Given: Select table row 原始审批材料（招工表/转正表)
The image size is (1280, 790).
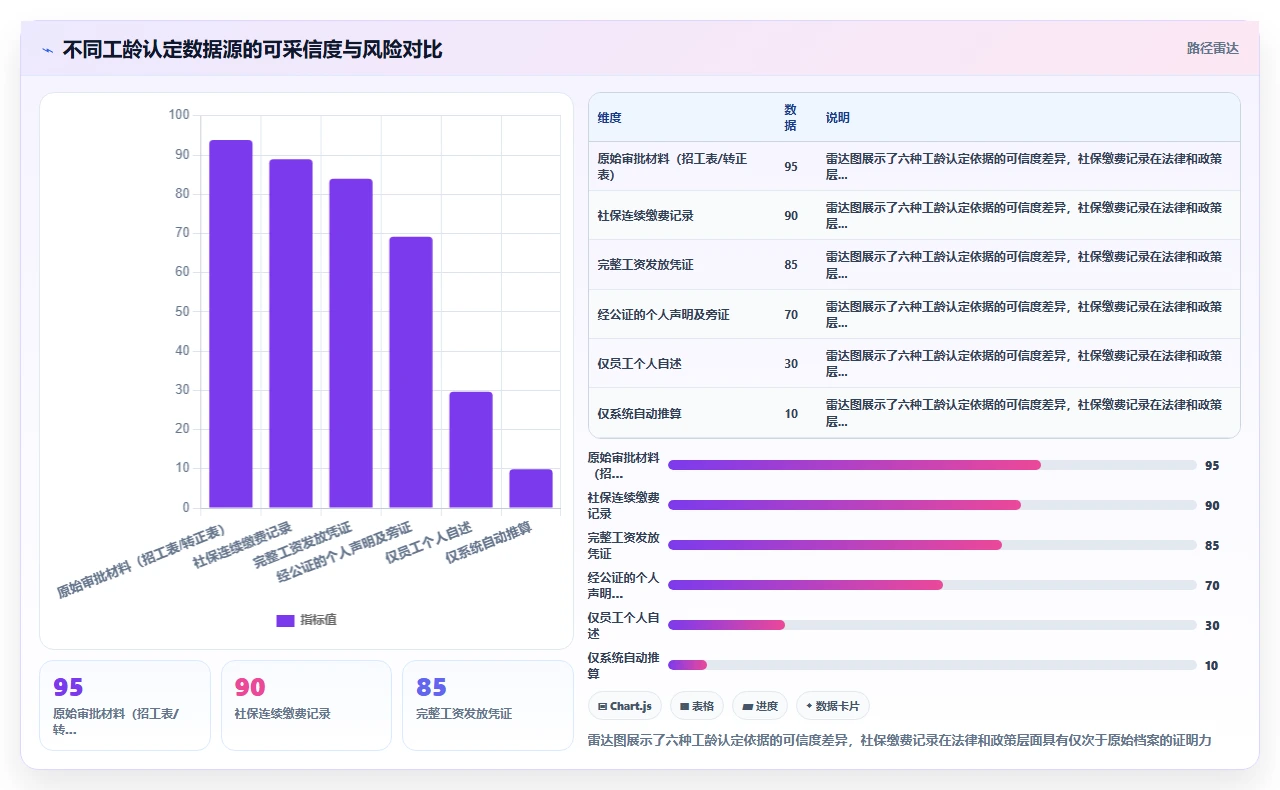Looking at the screenshot, I should [x=914, y=166].
